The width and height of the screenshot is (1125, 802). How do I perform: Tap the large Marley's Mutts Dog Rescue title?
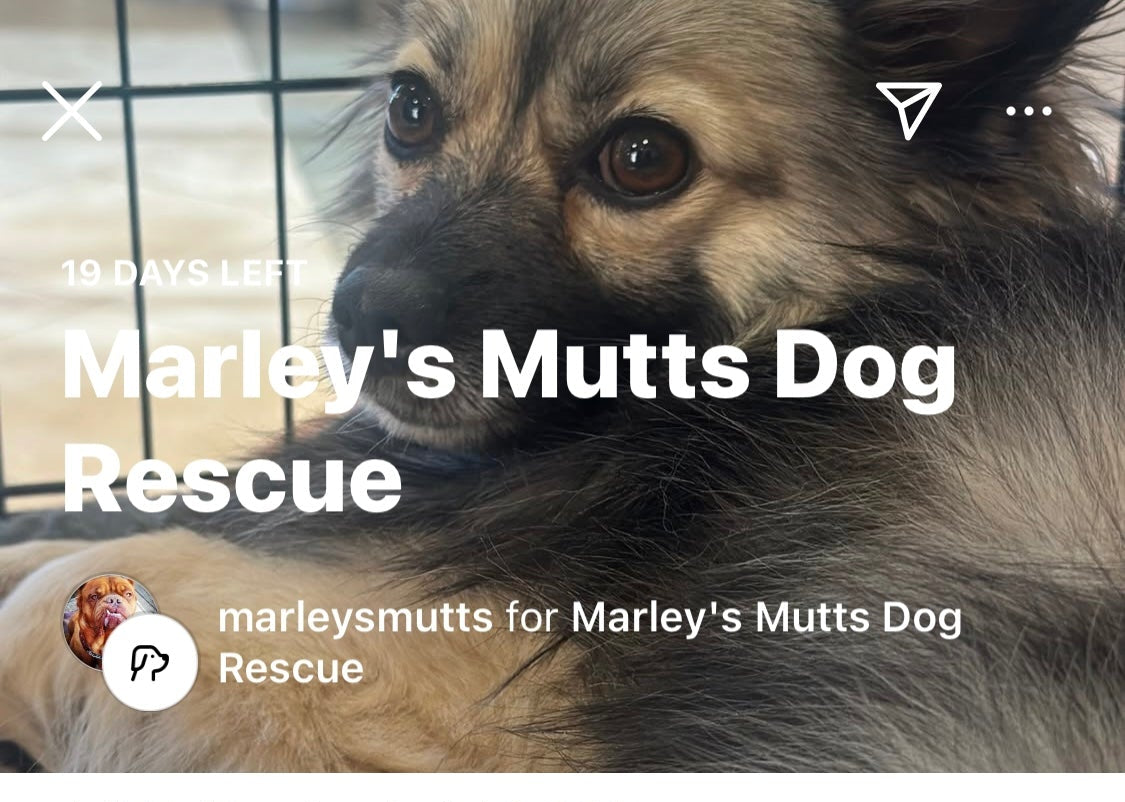click(x=509, y=422)
